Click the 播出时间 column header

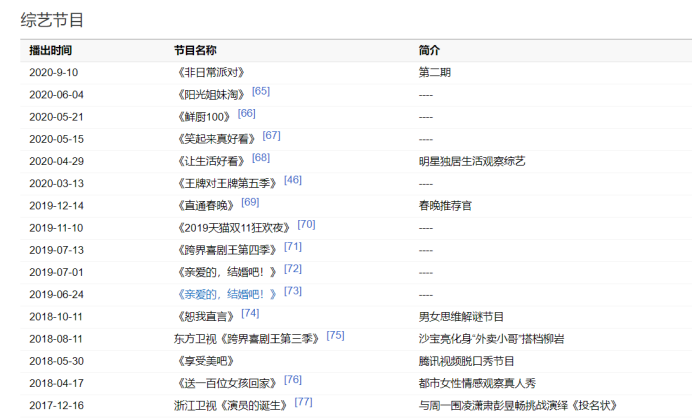(x=51, y=50)
